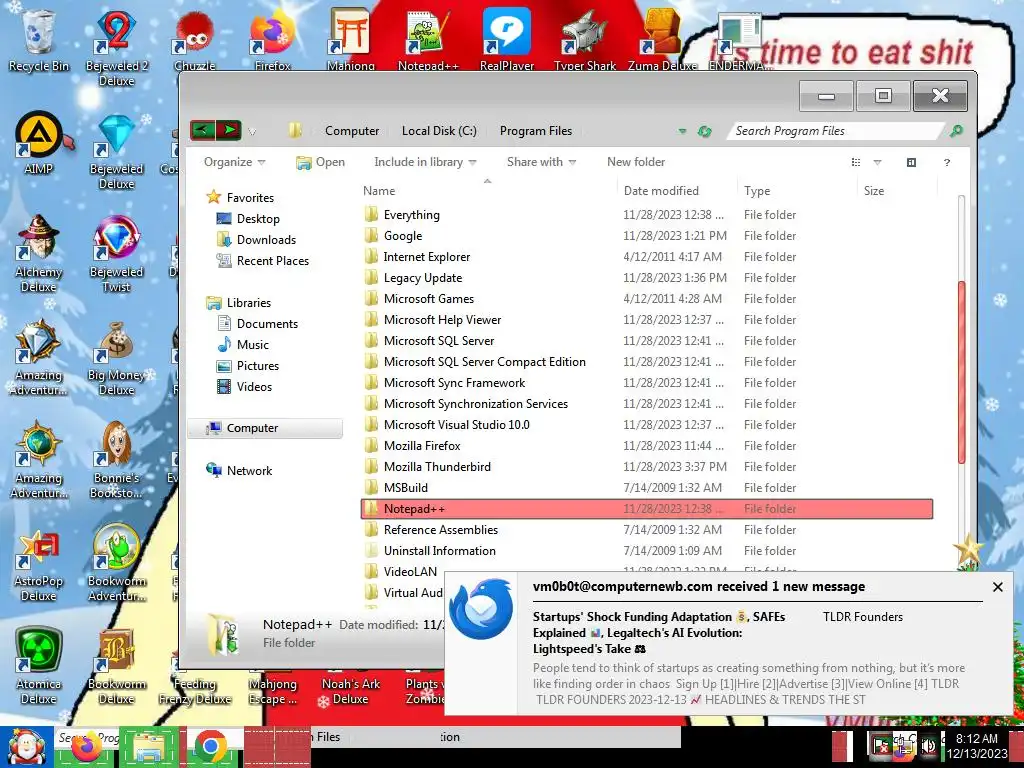Open Zuma Deluxe desktop shortcut
This screenshot has width=1024, height=768.
coord(662,39)
